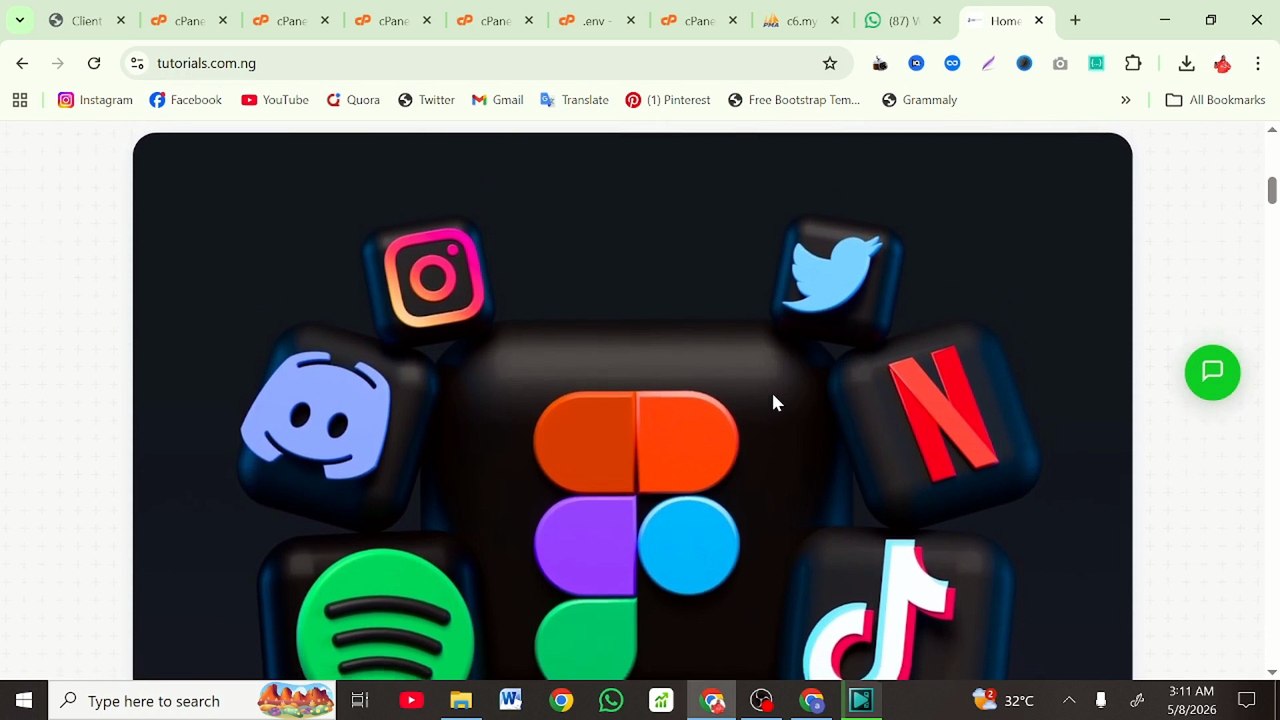Reload the tutorials.com.ng page
This screenshot has width=1280, height=720.
94,63
